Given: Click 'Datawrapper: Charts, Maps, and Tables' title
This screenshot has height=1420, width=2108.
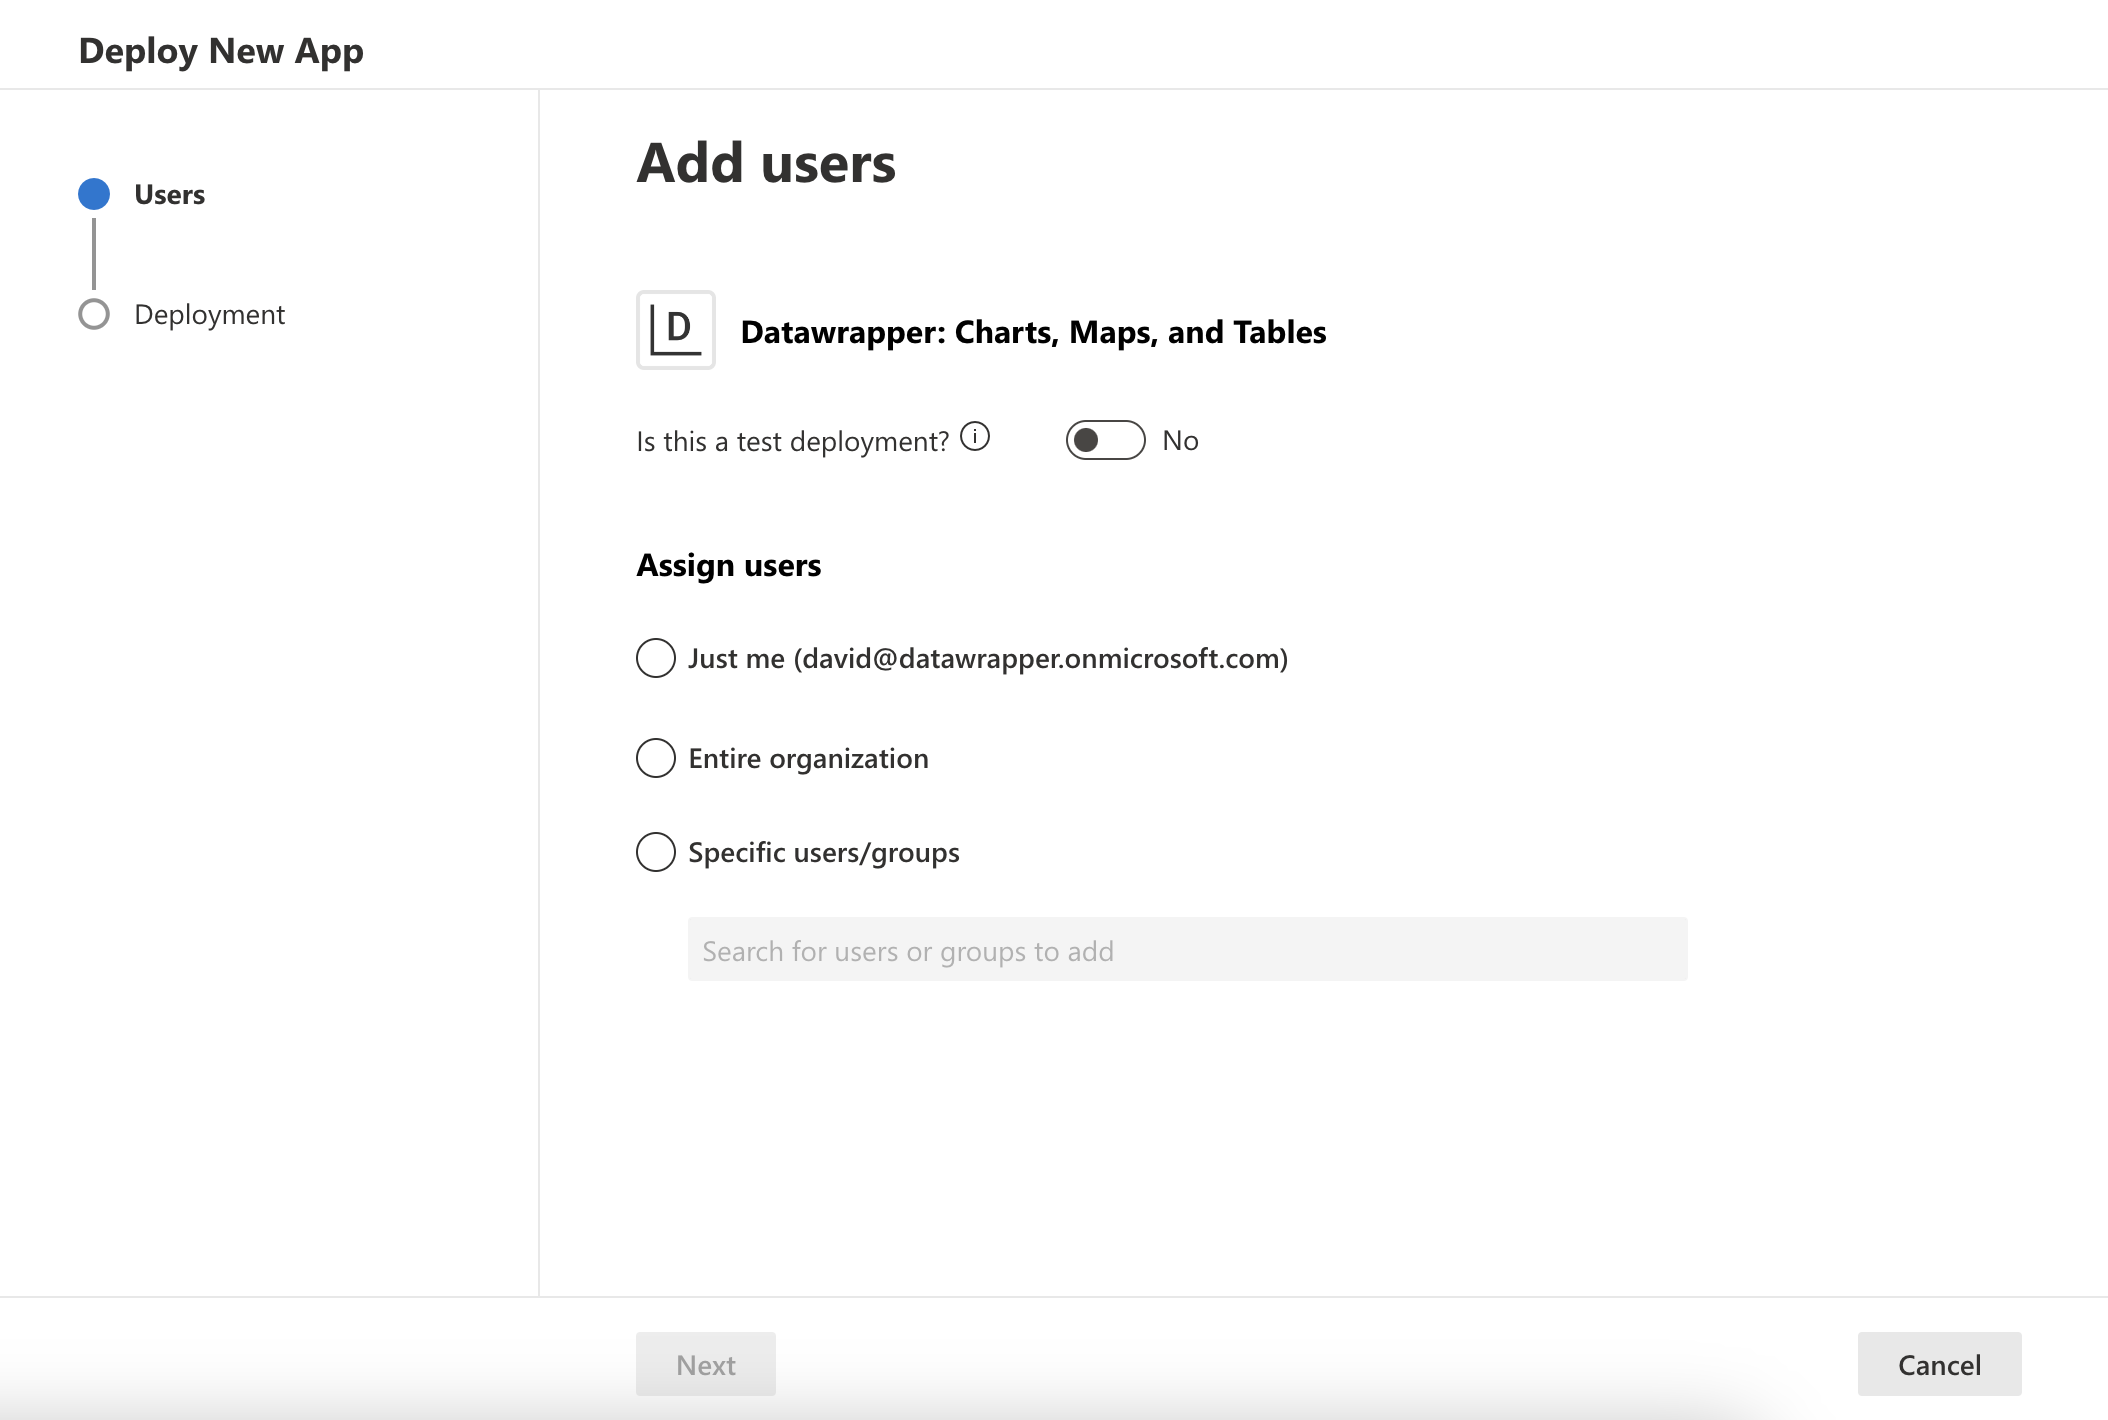Looking at the screenshot, I should tap(1033, 332).
